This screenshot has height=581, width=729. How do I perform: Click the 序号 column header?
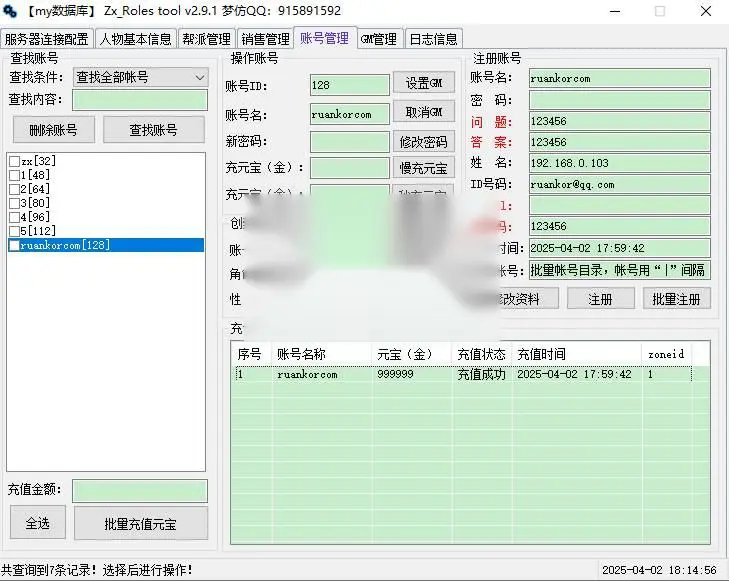(251, 354)
